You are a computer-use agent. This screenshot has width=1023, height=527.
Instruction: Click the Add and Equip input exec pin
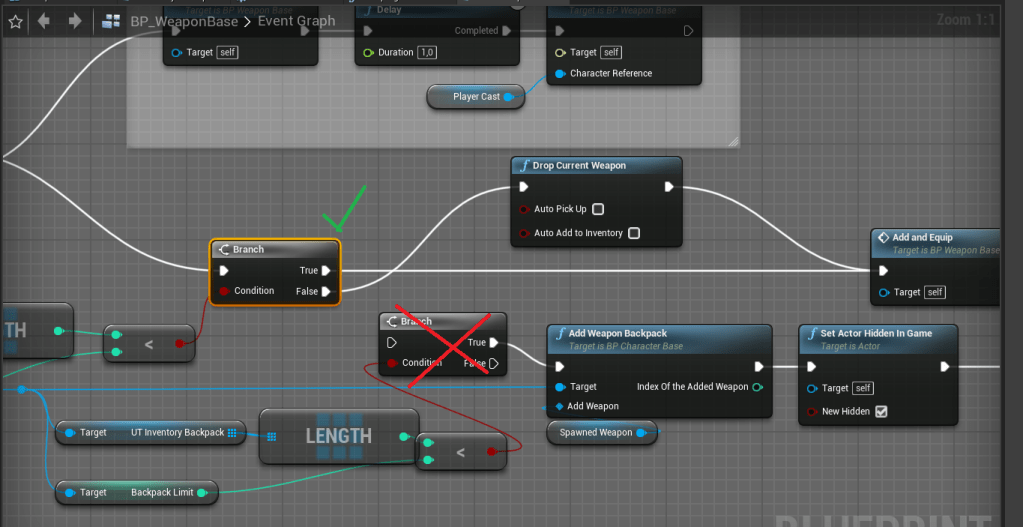pos(882,270)
